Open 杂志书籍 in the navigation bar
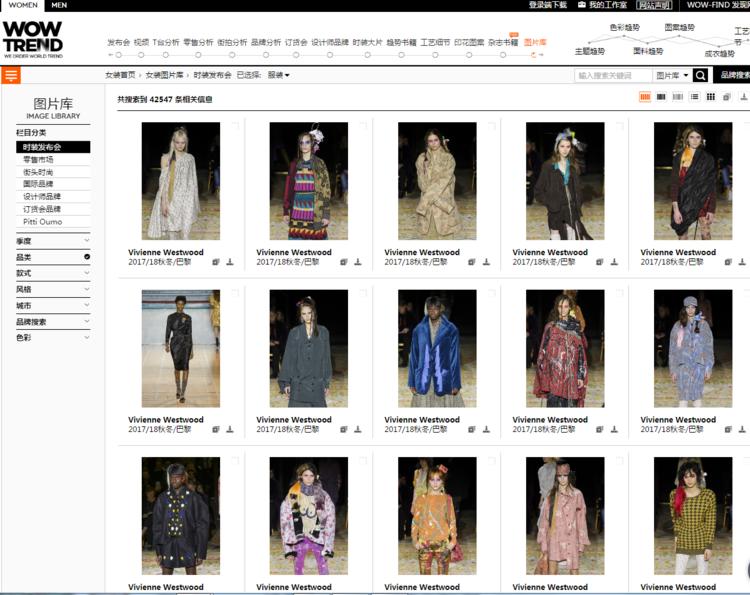The width and height of the screenshot is (750, 595). tap(503, 42)
